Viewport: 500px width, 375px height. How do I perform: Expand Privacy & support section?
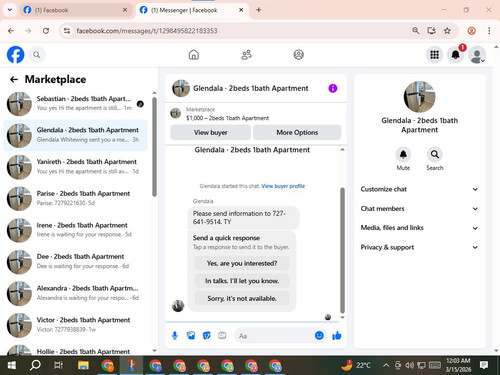click(419, 247)
